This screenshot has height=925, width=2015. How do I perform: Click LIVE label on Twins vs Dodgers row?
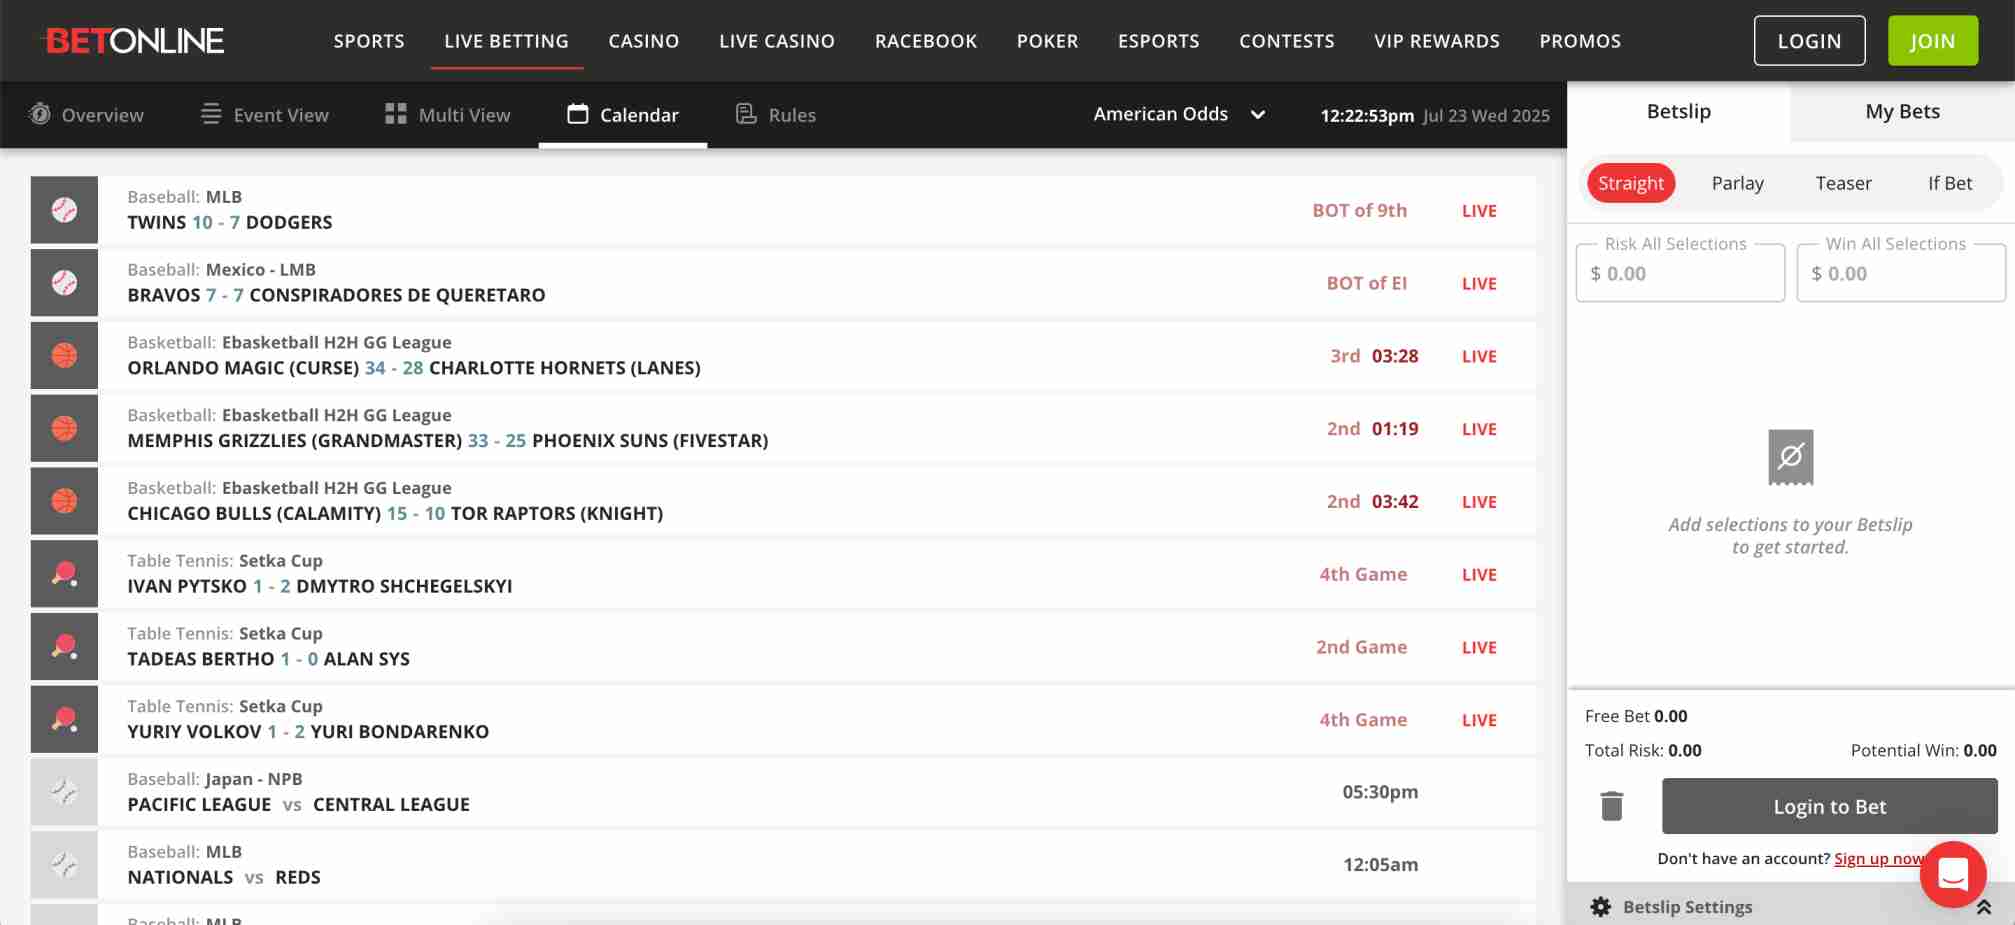click(x=1479, y=210)
